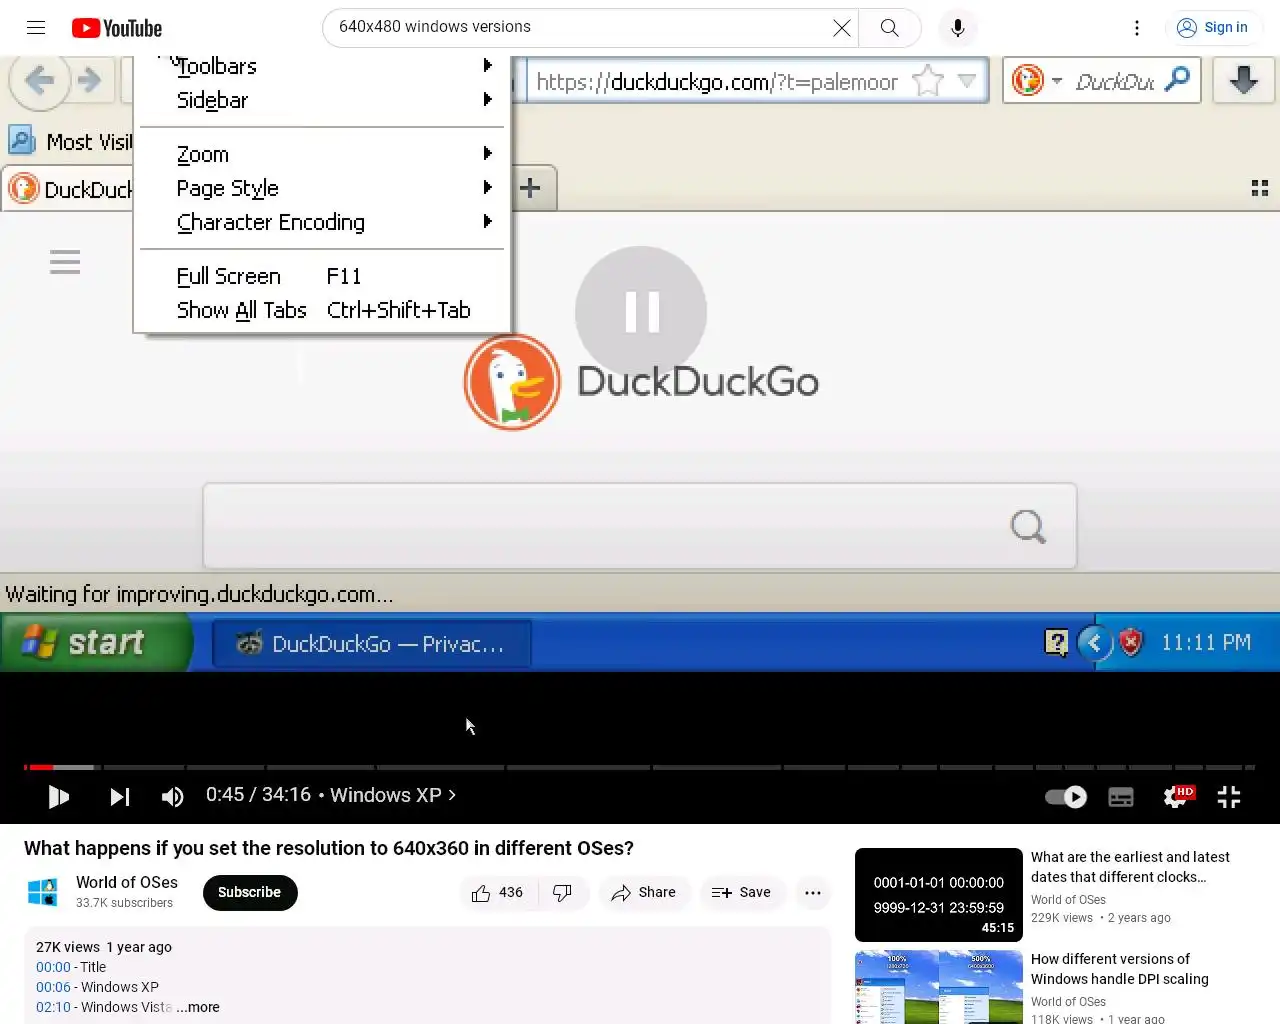Go to the YouTube home logo

coord(117,28)
